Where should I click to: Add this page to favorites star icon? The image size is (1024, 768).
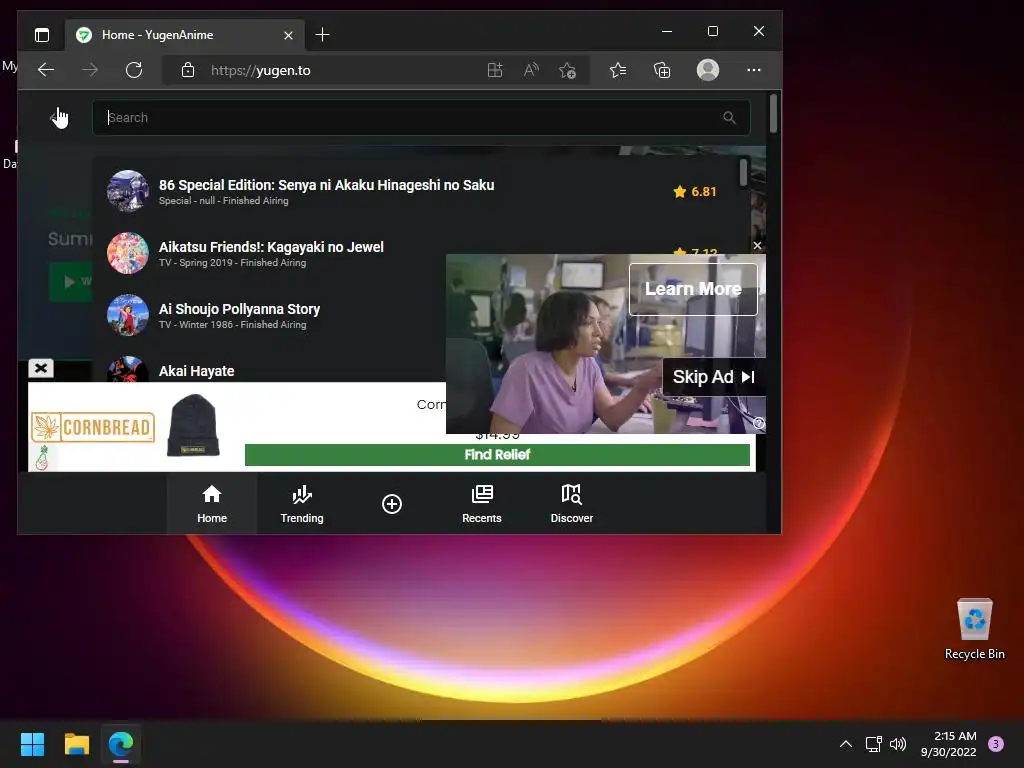point(567,70)
